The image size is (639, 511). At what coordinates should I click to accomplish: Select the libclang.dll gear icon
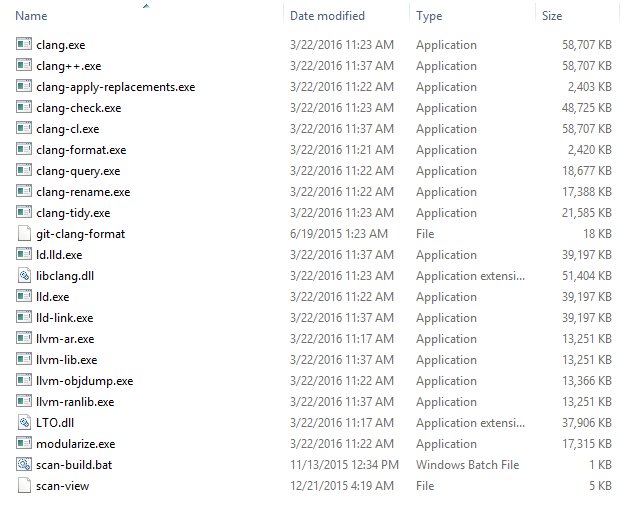pyautogui.click(x=24, y=275)
